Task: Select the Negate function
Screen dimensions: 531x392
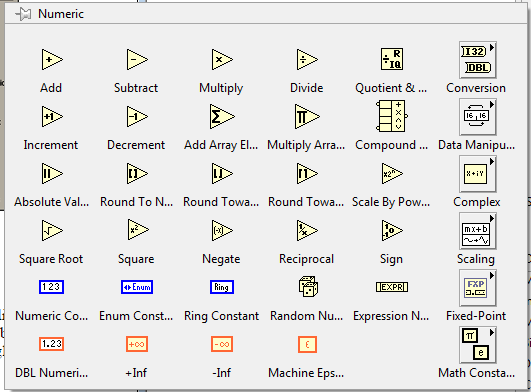Action: (x=222, y=230)
